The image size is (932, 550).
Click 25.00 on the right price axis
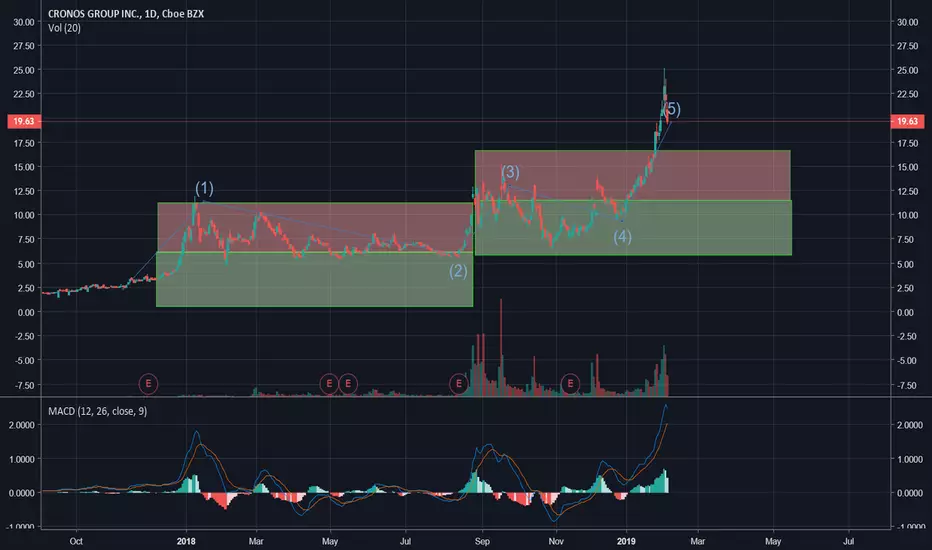coord(907,70)
